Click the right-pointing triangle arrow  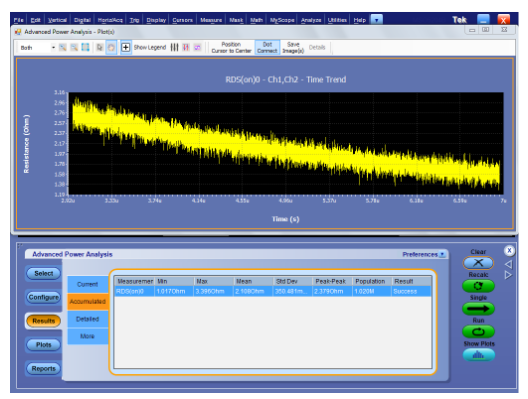[508, 275]
